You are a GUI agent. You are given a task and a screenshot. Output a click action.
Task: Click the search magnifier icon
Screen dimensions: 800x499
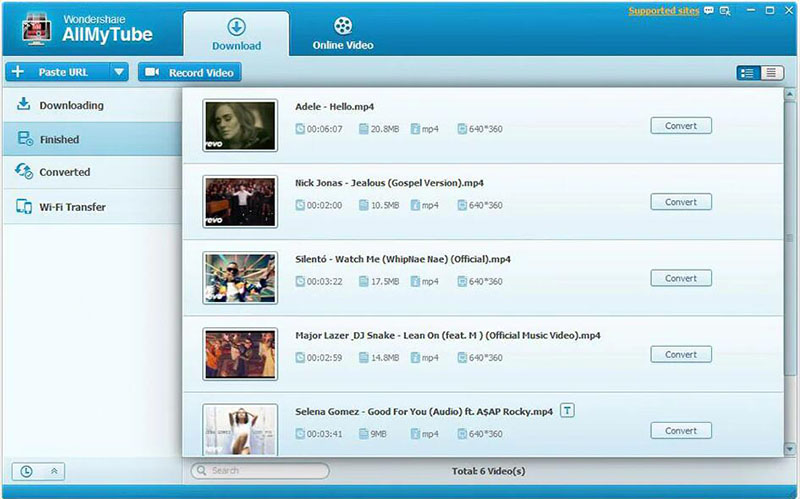point(202,470)
